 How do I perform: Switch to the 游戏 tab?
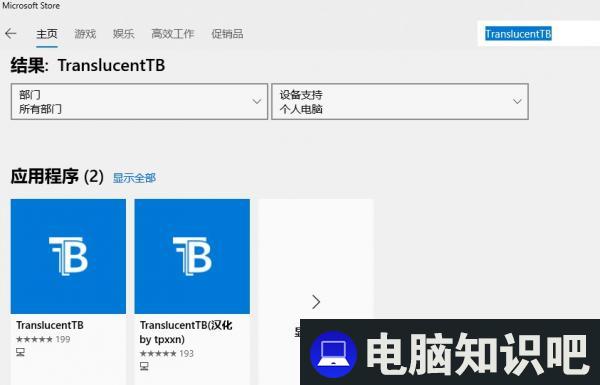pyautogui.click(x=85, y=34)
